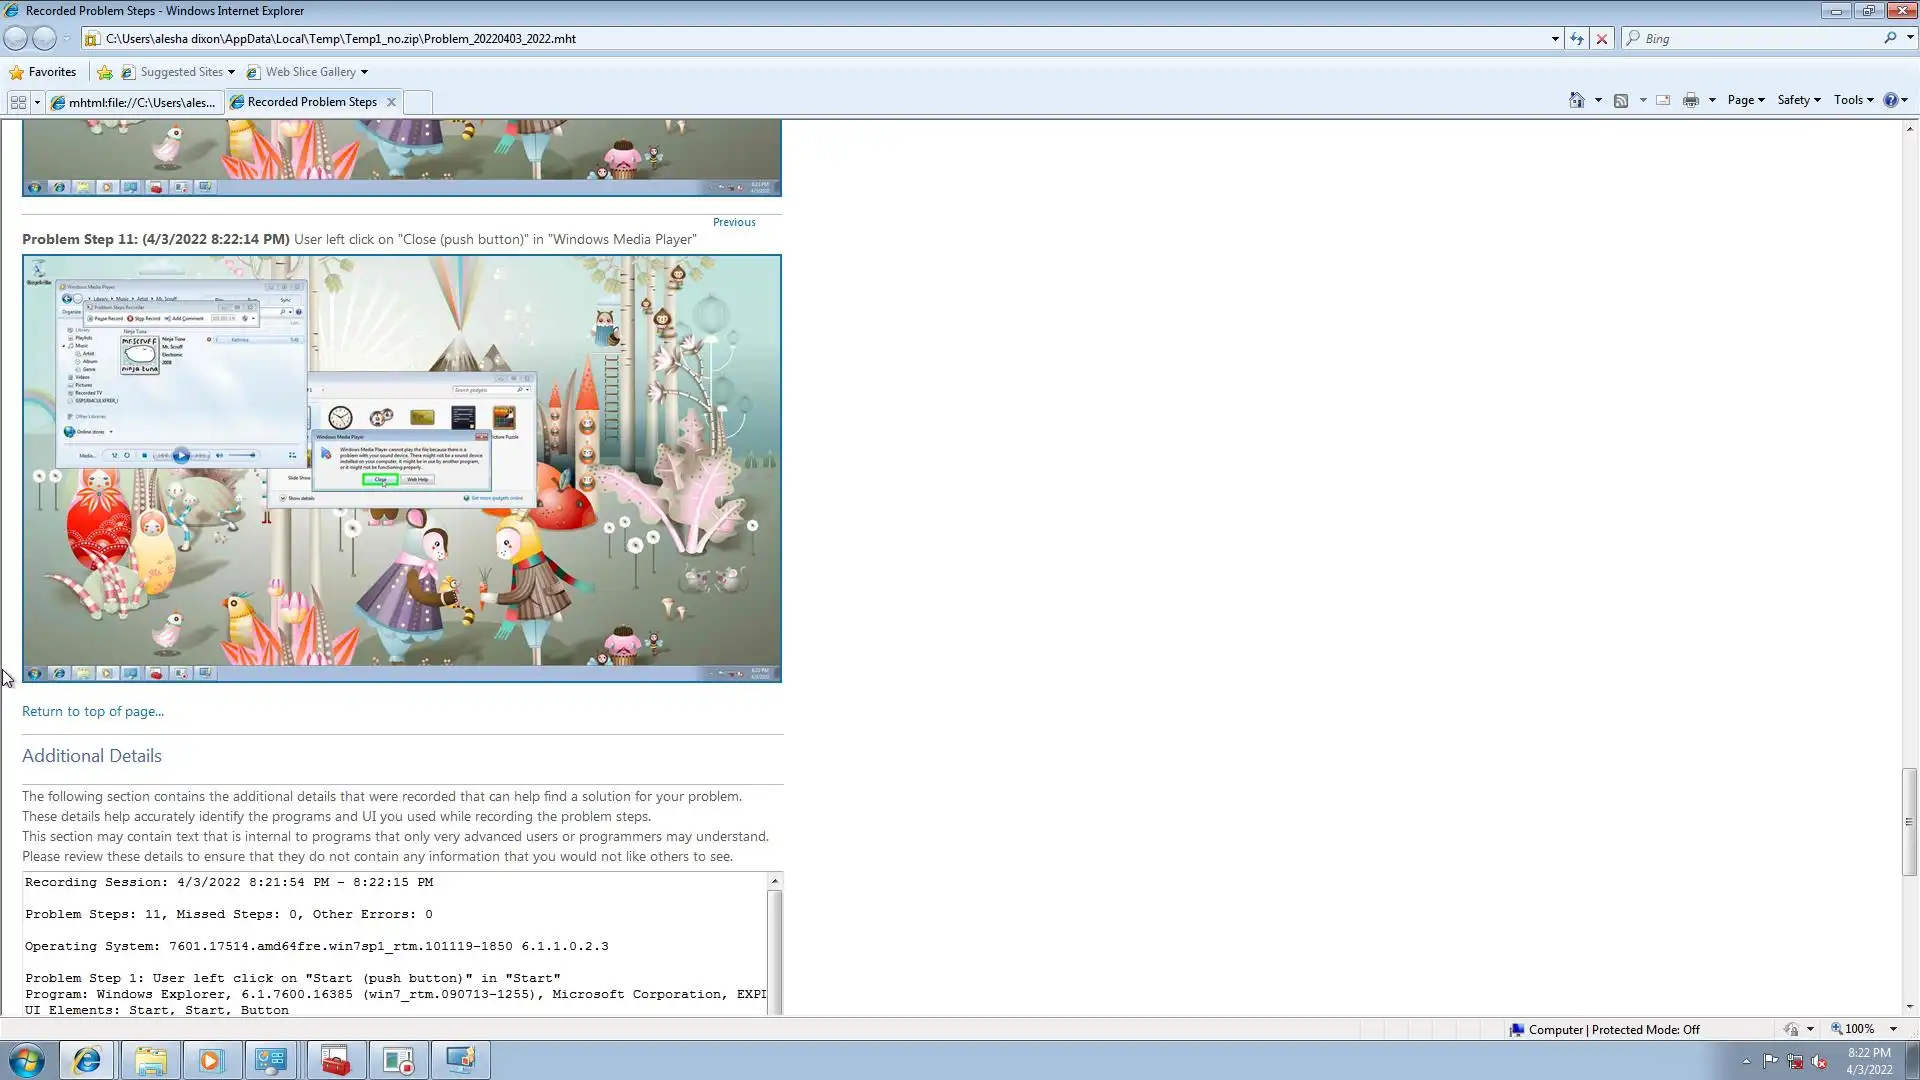Click the Print icon
This screenshot has width=1920, height=1080.
1690,100
